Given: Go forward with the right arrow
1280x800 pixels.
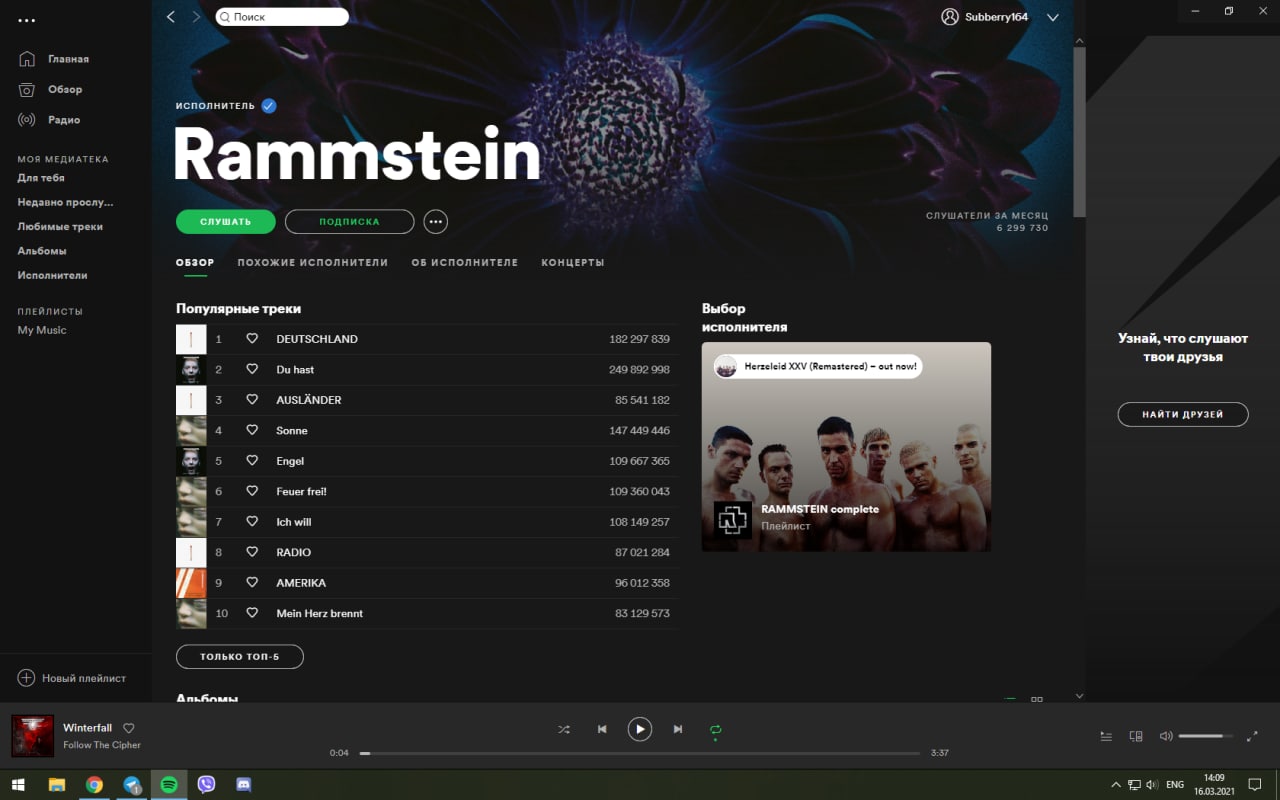Looking at the screenshot, I should [196, 17].
